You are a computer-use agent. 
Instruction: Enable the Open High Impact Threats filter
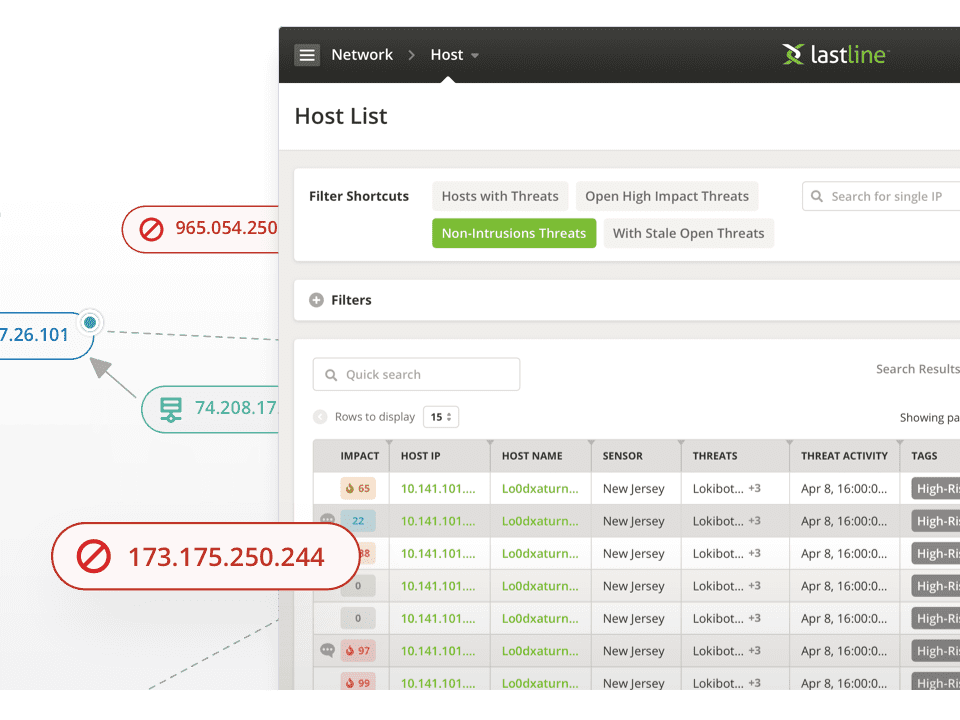[667, 196]
